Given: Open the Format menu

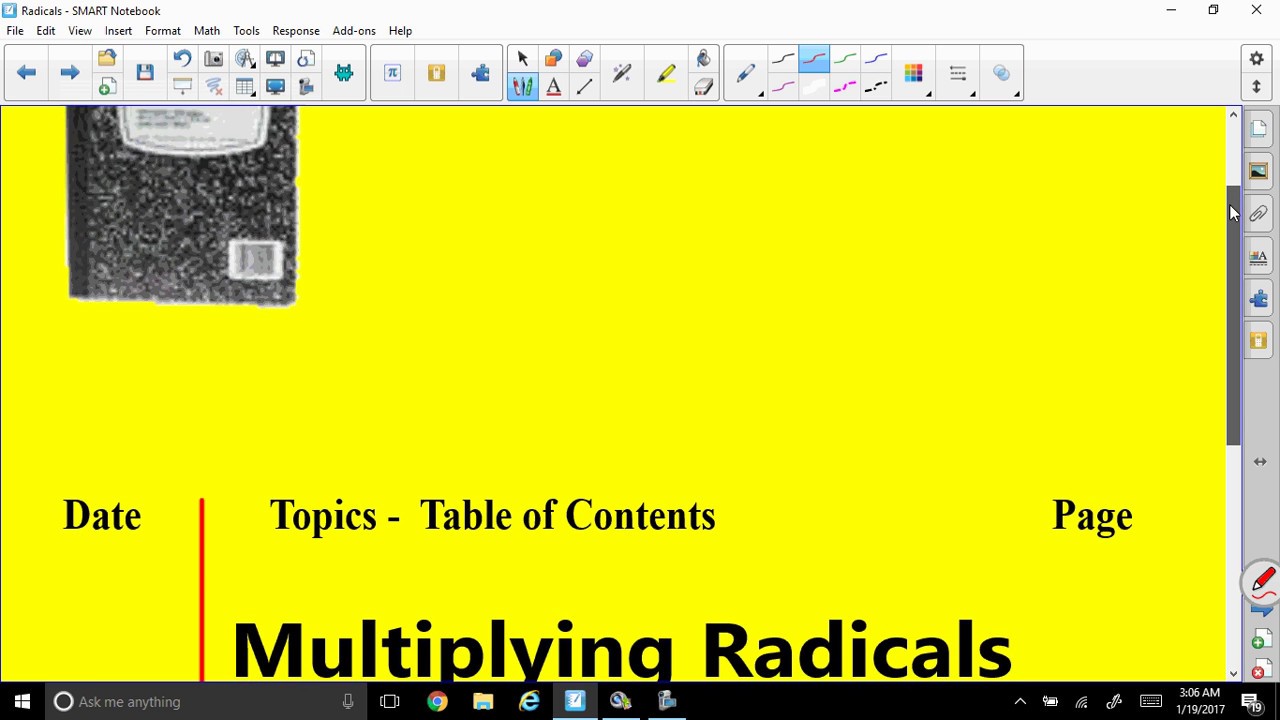Looking at the screenshot, I should 163,31.
